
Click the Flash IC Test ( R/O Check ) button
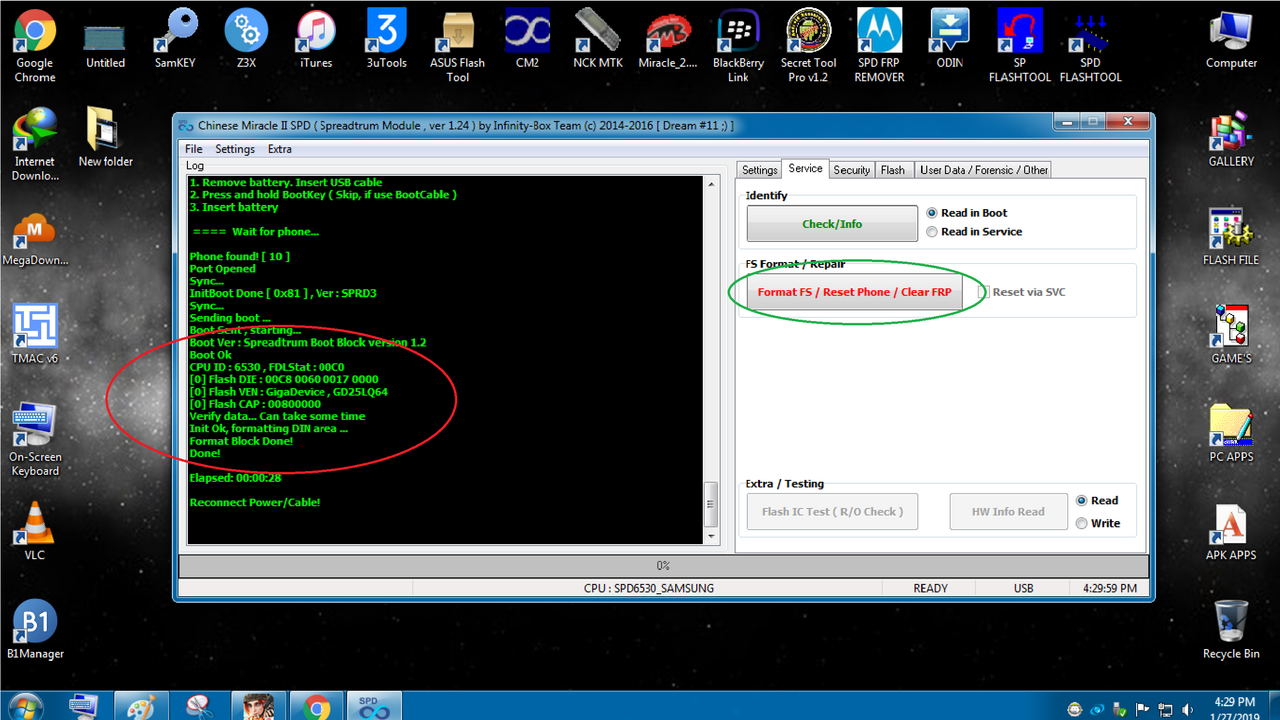click(x=832, y=512)
